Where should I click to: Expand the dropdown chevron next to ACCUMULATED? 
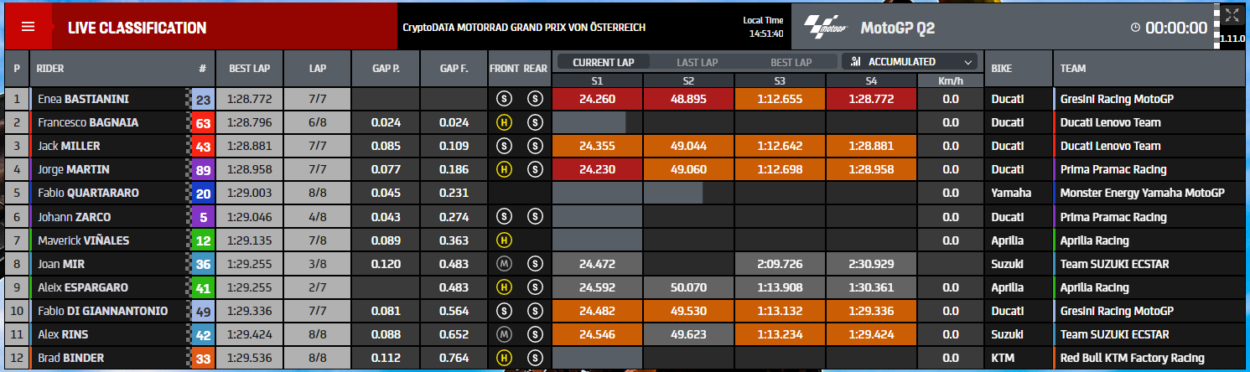(x=968, y=62)
